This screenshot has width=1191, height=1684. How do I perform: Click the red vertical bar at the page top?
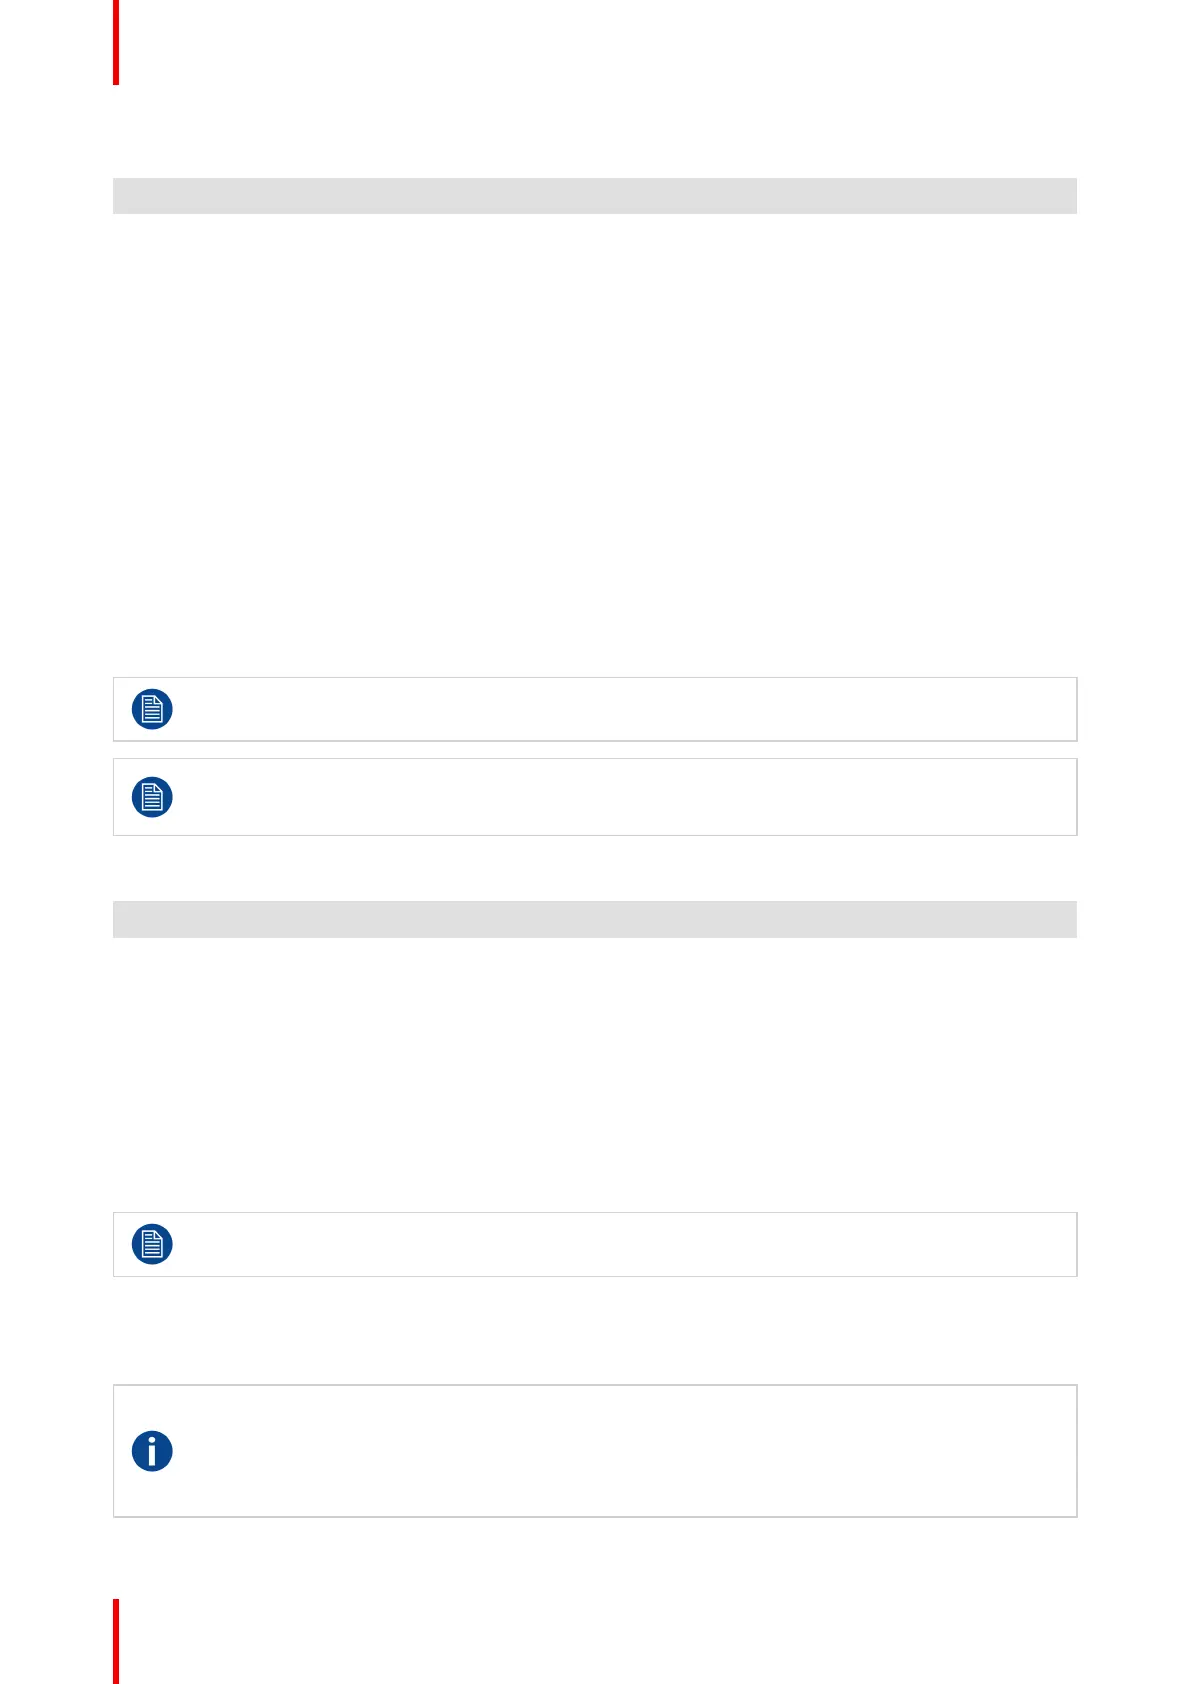[x=116, y=42]
